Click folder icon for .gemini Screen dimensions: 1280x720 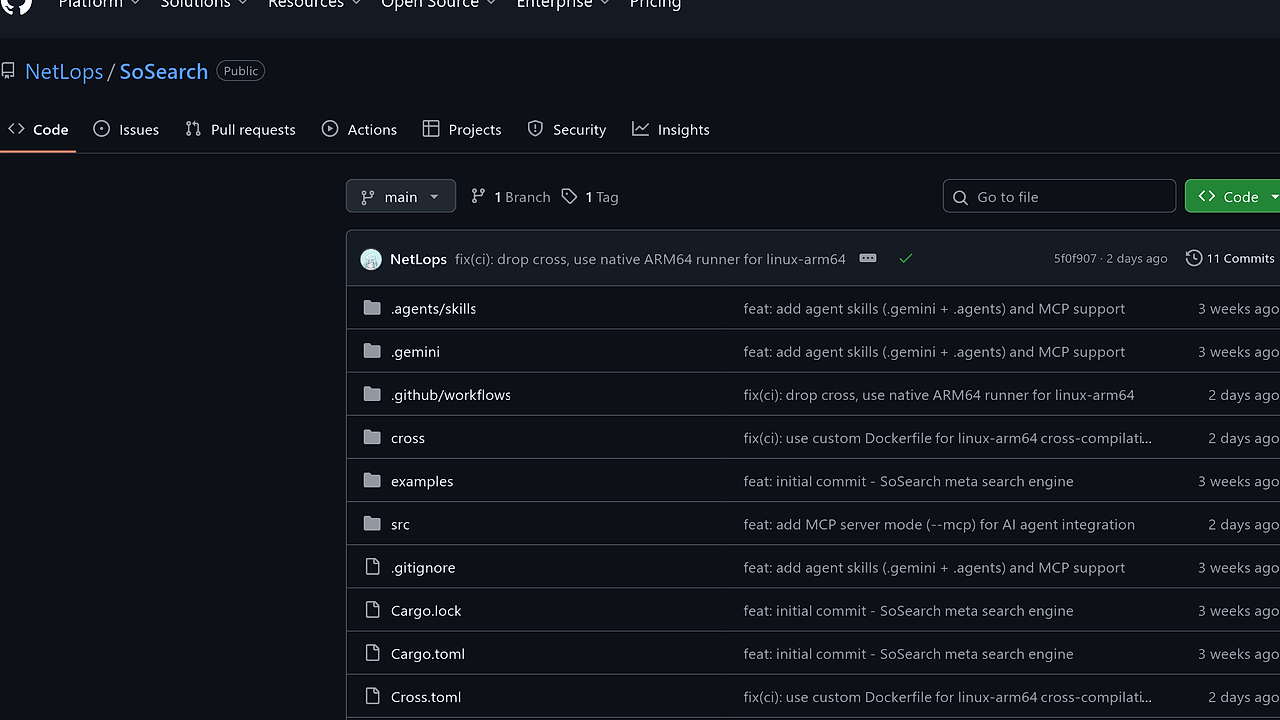372,351
